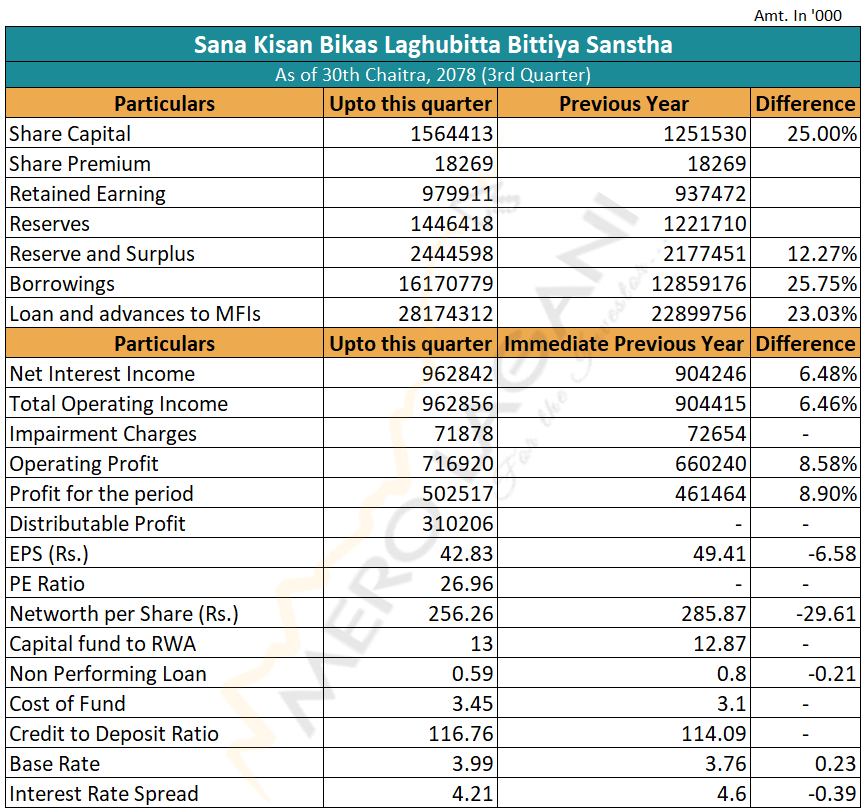The width and height of the screenshot is (867, 812).
Task: Click the 'As of 30th Chaitra, 2078' subtitle
Action: click(x=432, y=75)
